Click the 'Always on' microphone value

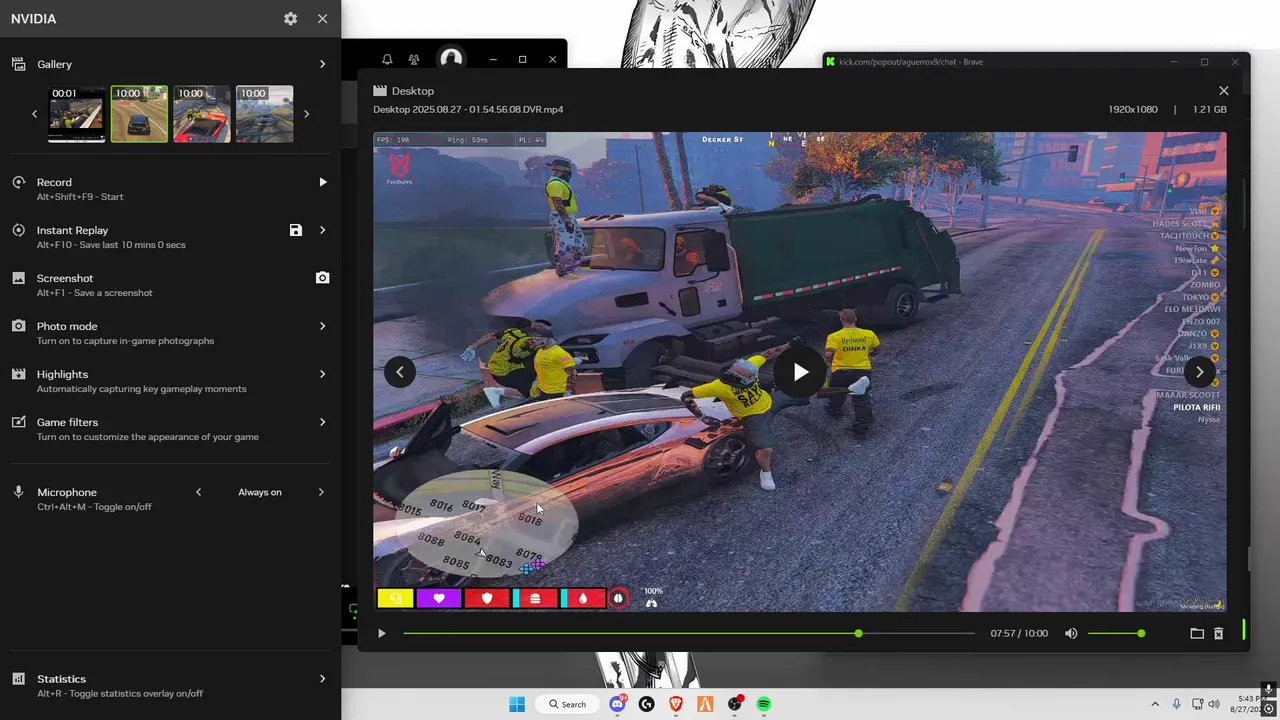pyautogui.click(x=260, y=492)
